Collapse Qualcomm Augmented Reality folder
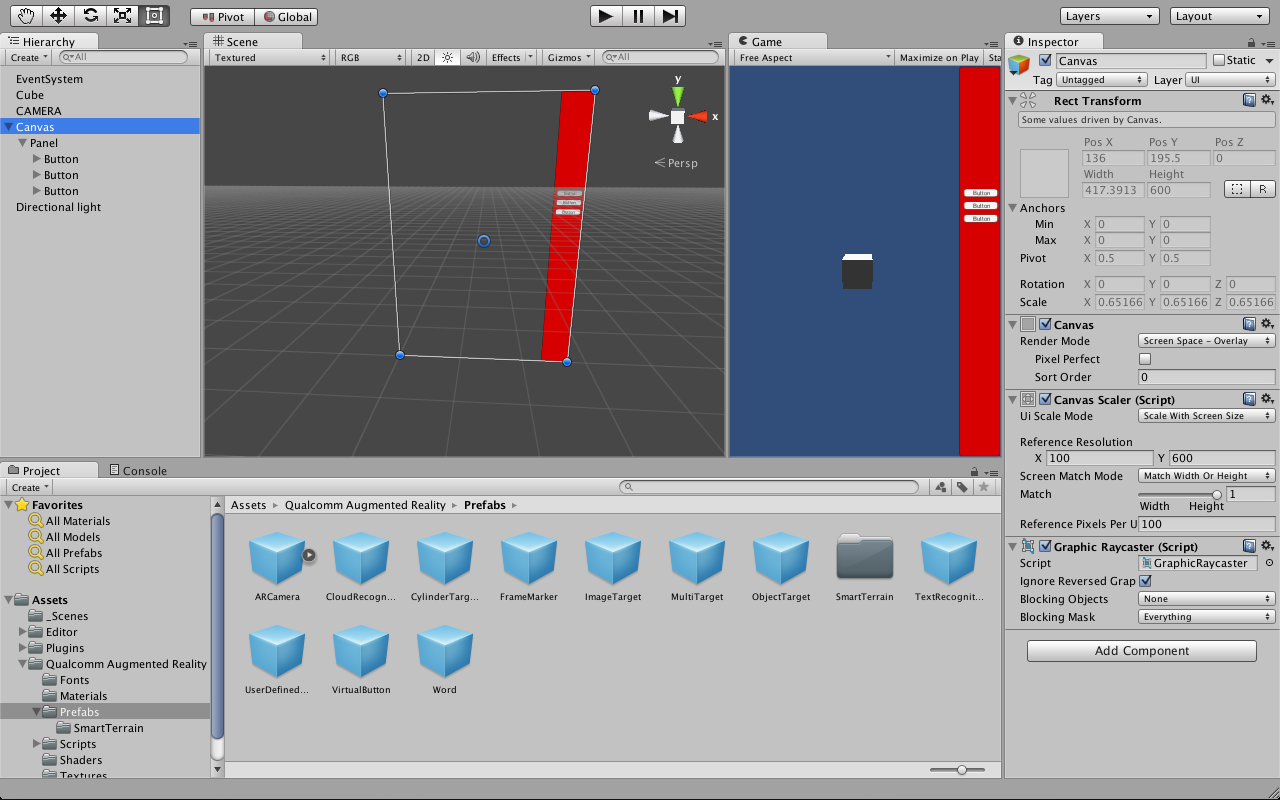The width and height of the screenshot is (1280, 800). [x=23, y=664]
